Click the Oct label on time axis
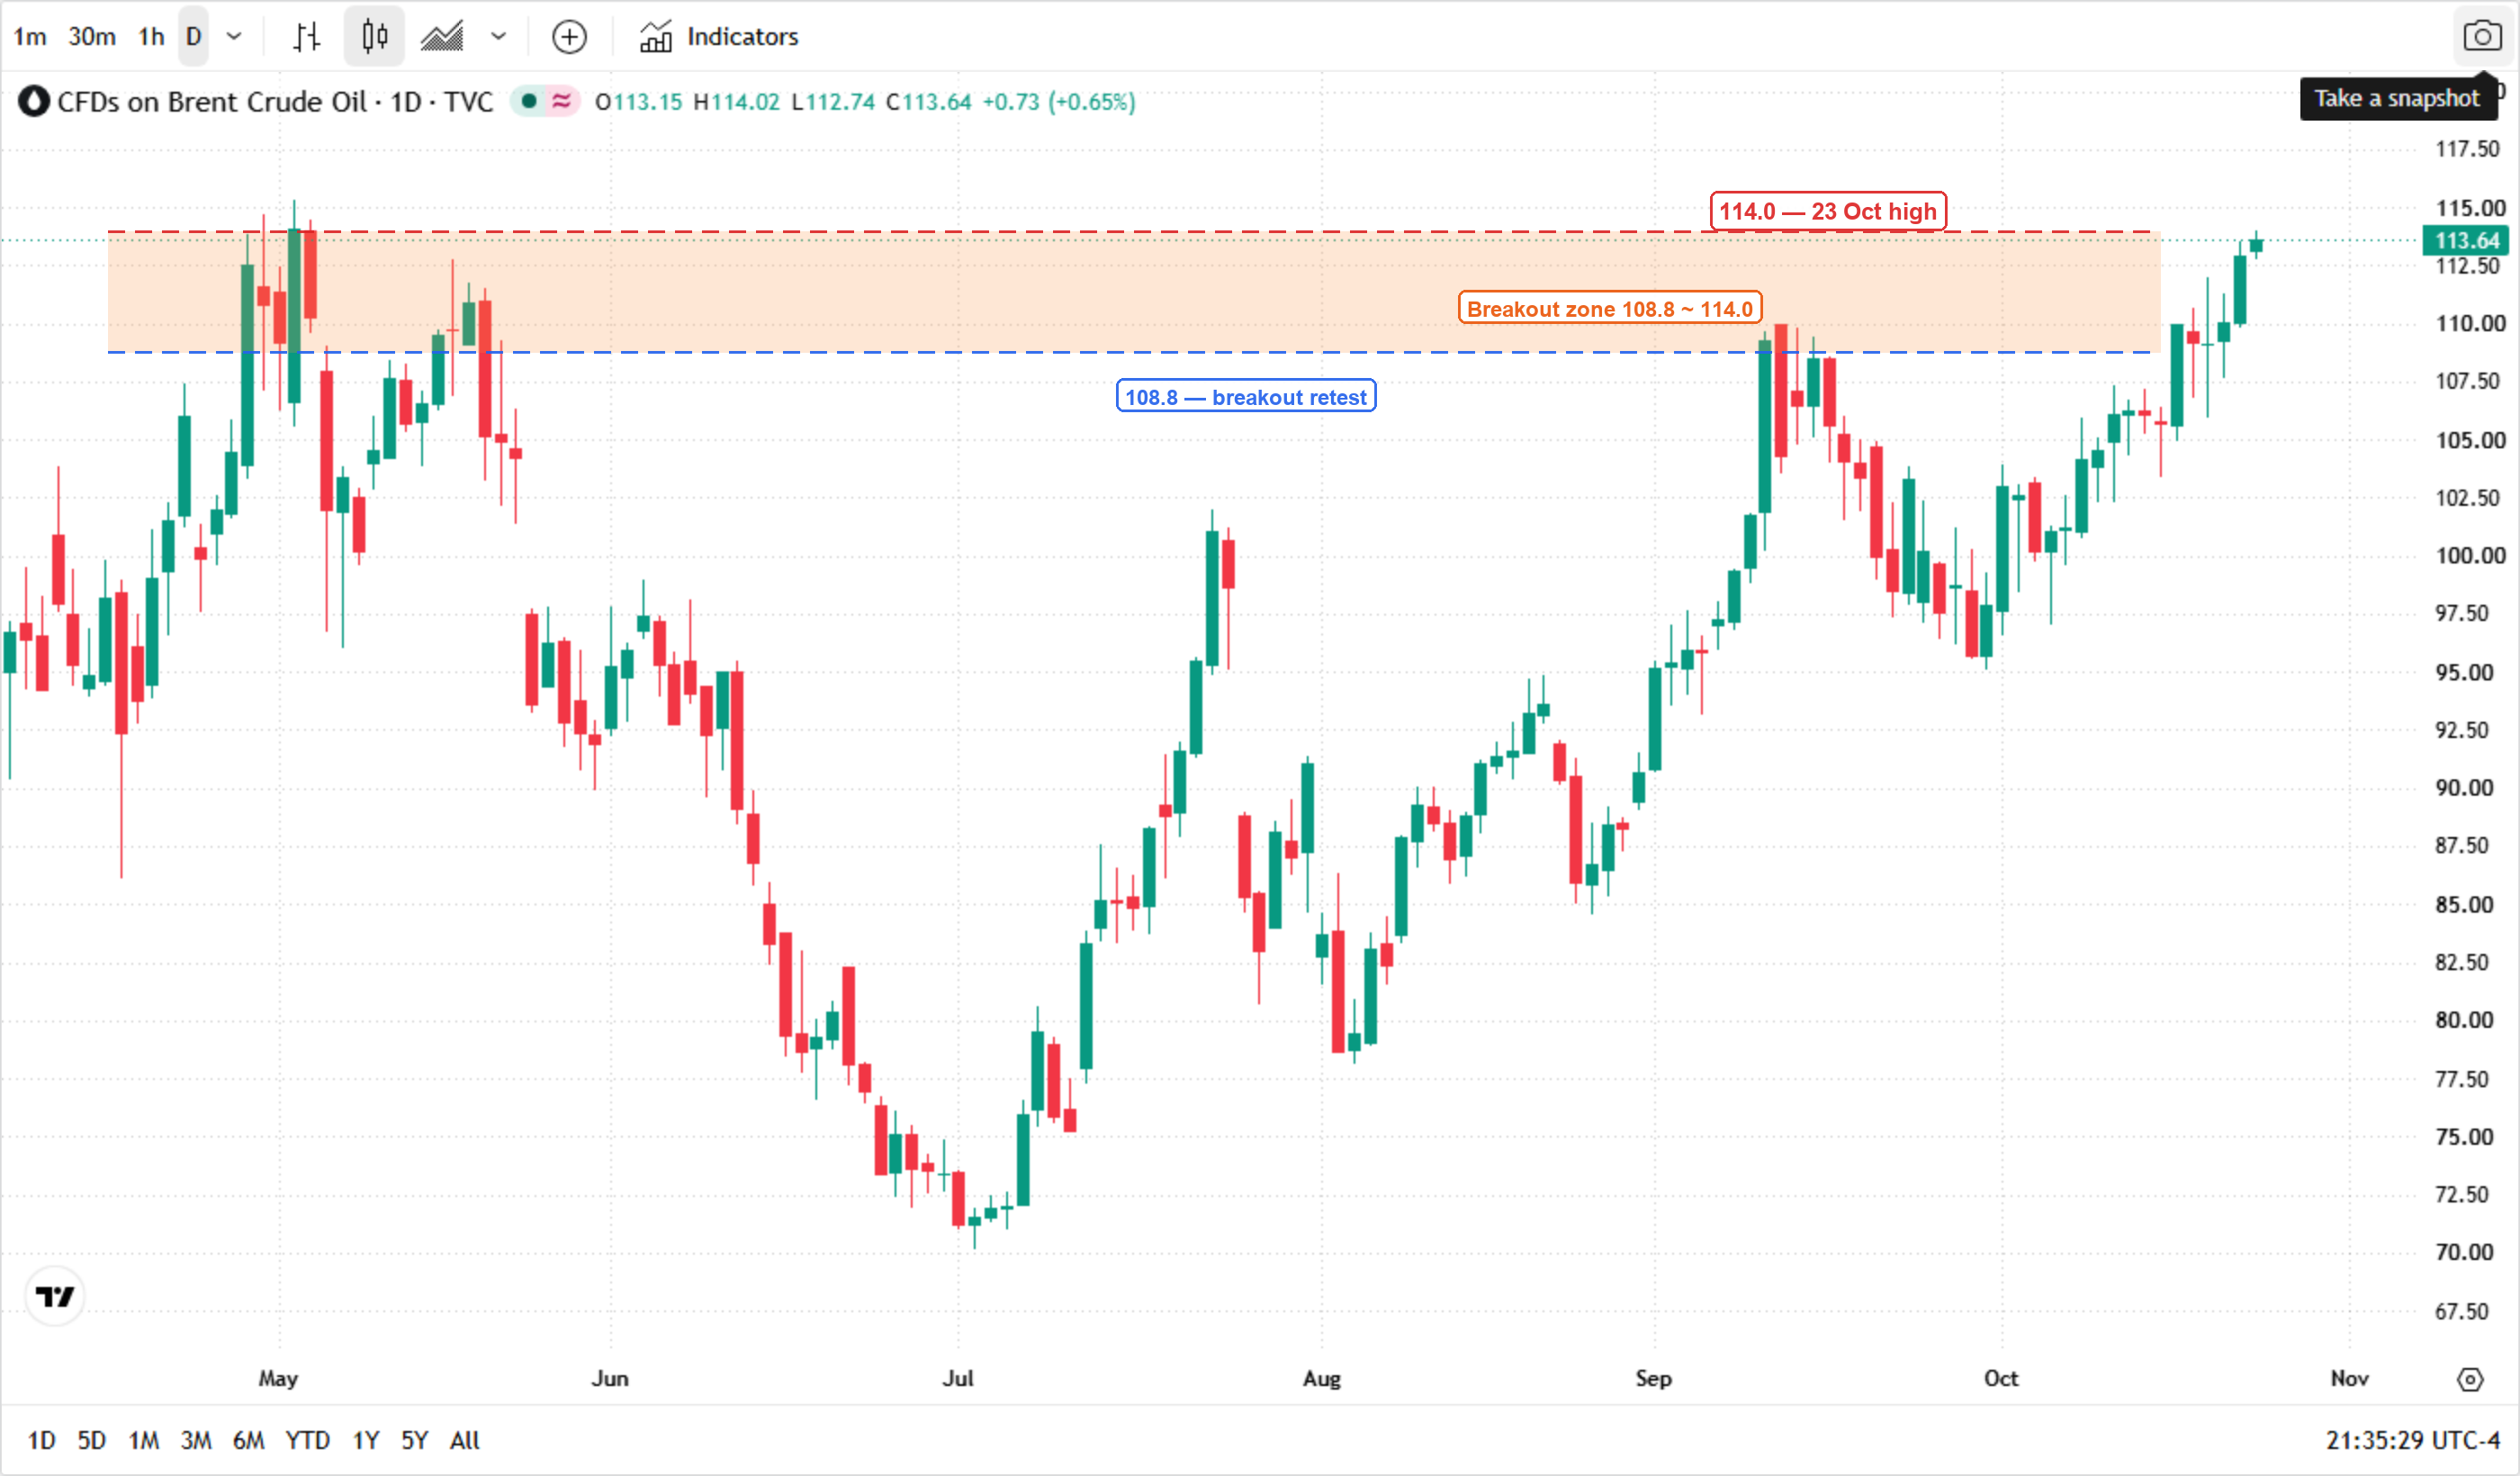Viewport: 2520px width, 1476px height. 2001,1379
